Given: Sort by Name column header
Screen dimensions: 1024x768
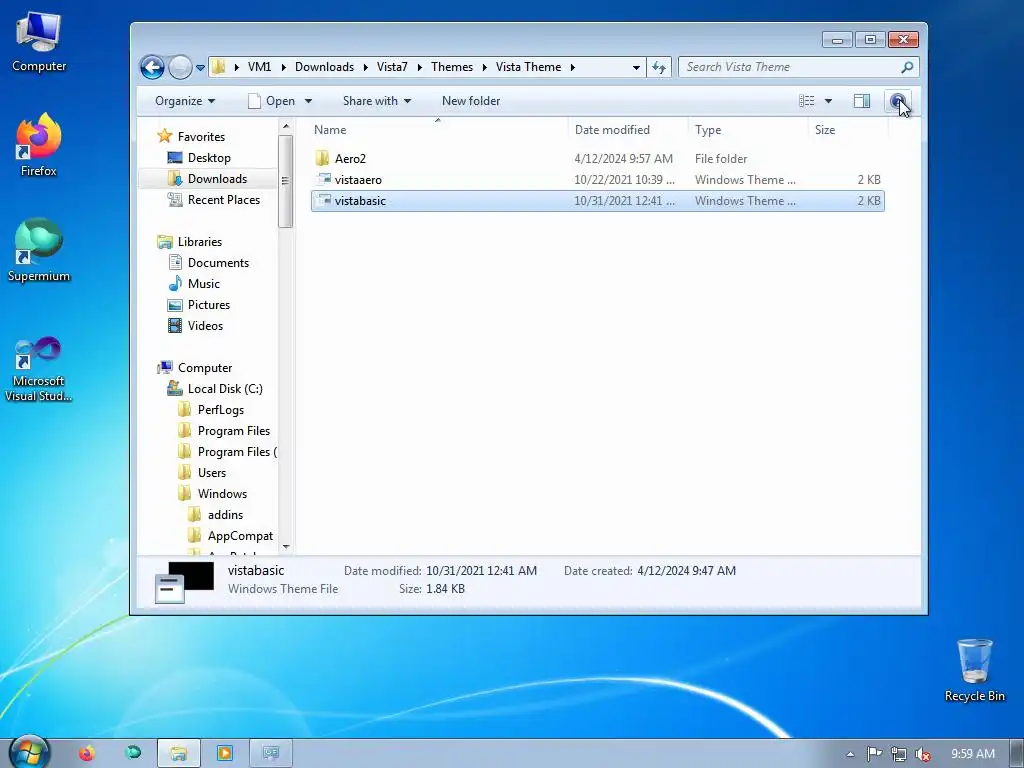Looking at the screenshot, I should point(439,129).
